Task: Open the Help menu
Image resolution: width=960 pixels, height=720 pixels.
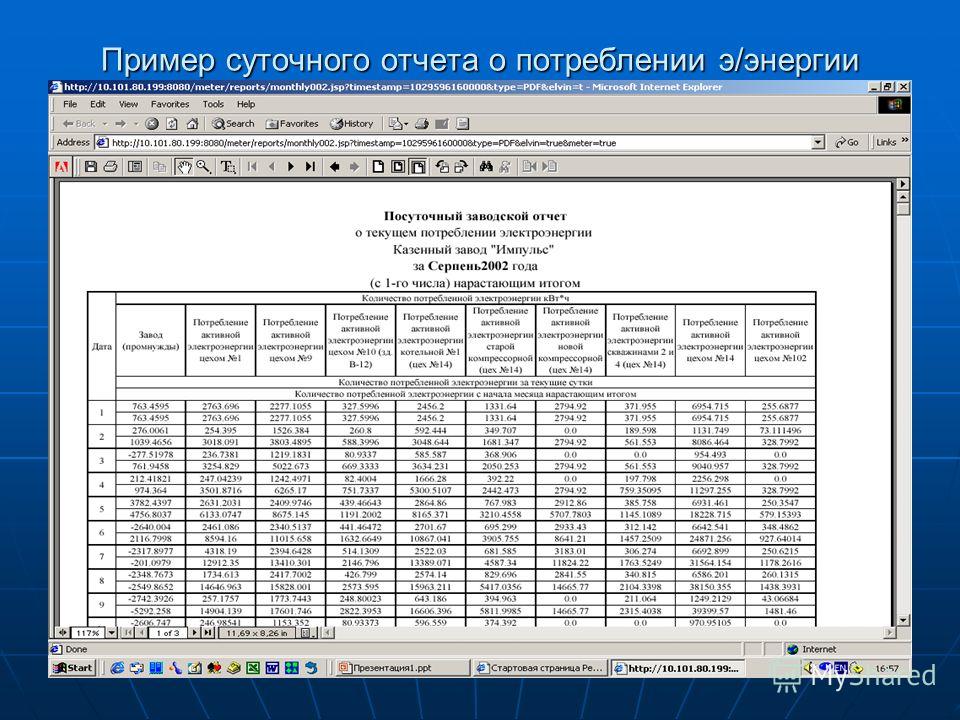Action: pyautogui.click(x=246, y=104)
